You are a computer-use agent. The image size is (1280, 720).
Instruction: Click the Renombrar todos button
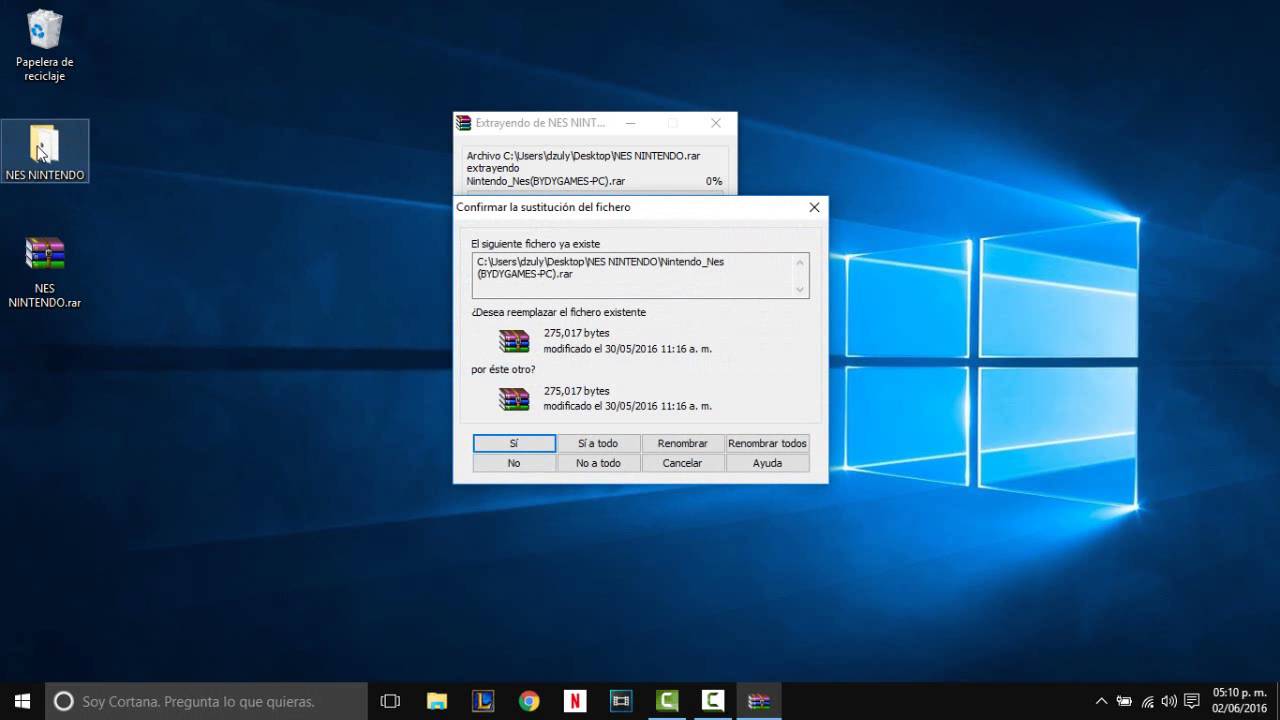[x=767, y=443]
